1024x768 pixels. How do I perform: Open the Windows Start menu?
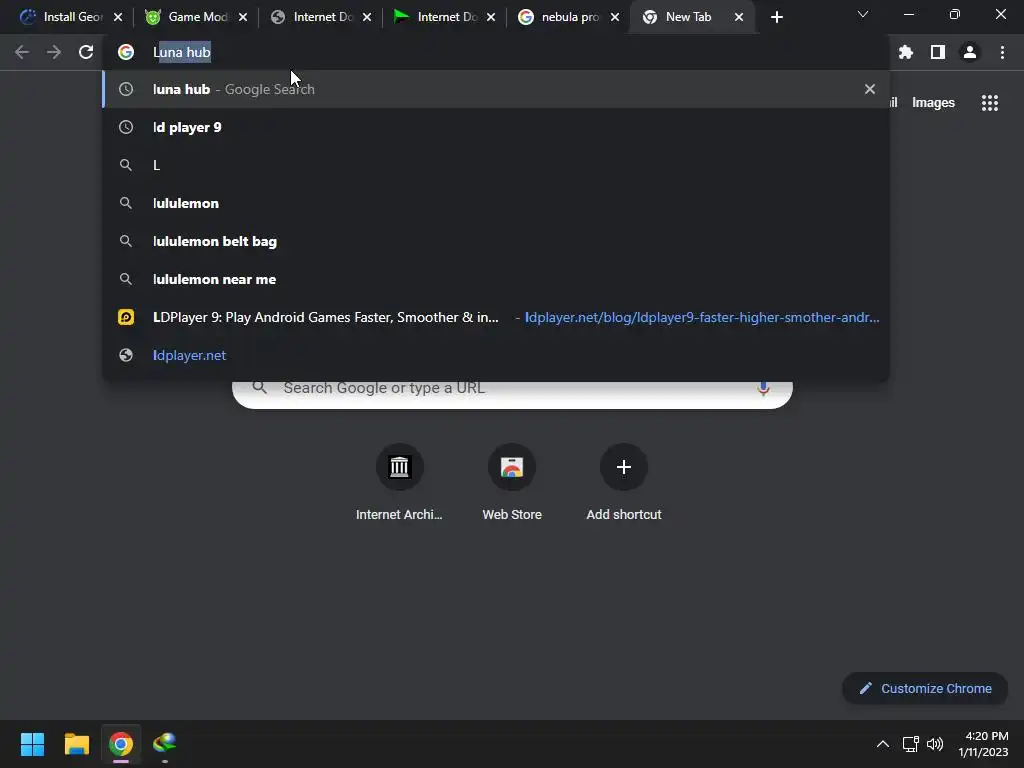32,744
